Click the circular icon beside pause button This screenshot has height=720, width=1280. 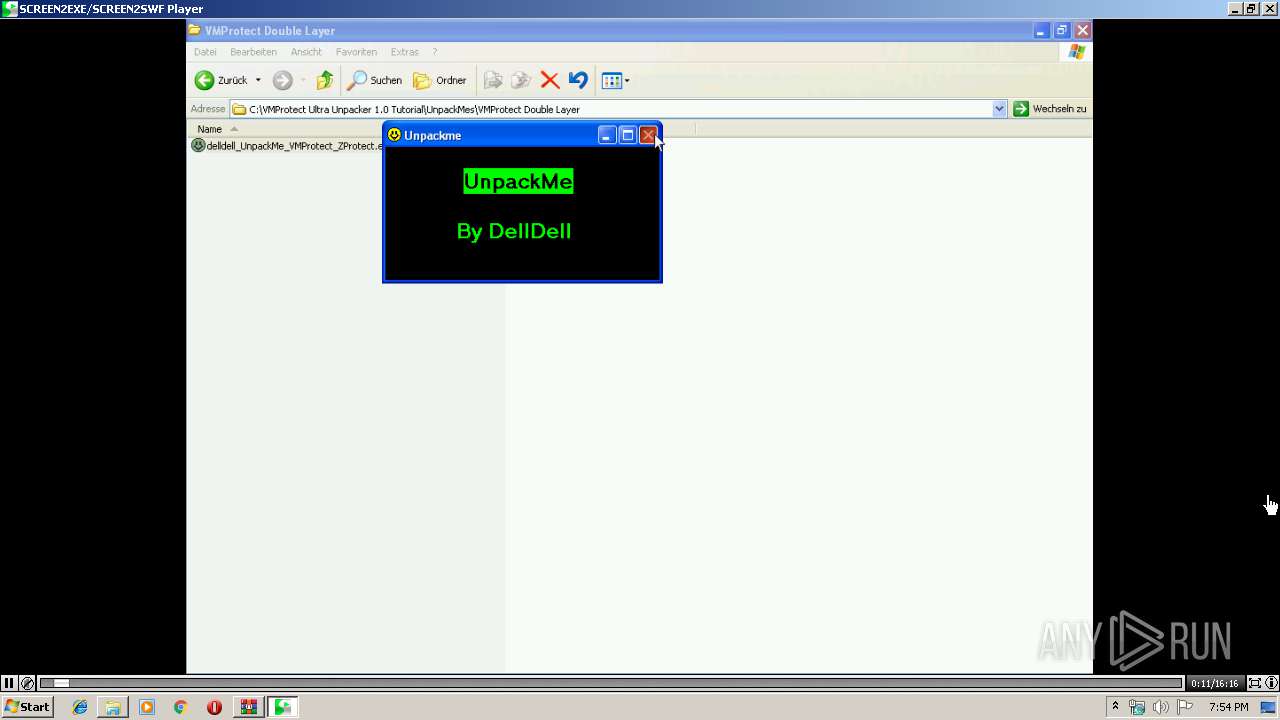pos(28,683)
